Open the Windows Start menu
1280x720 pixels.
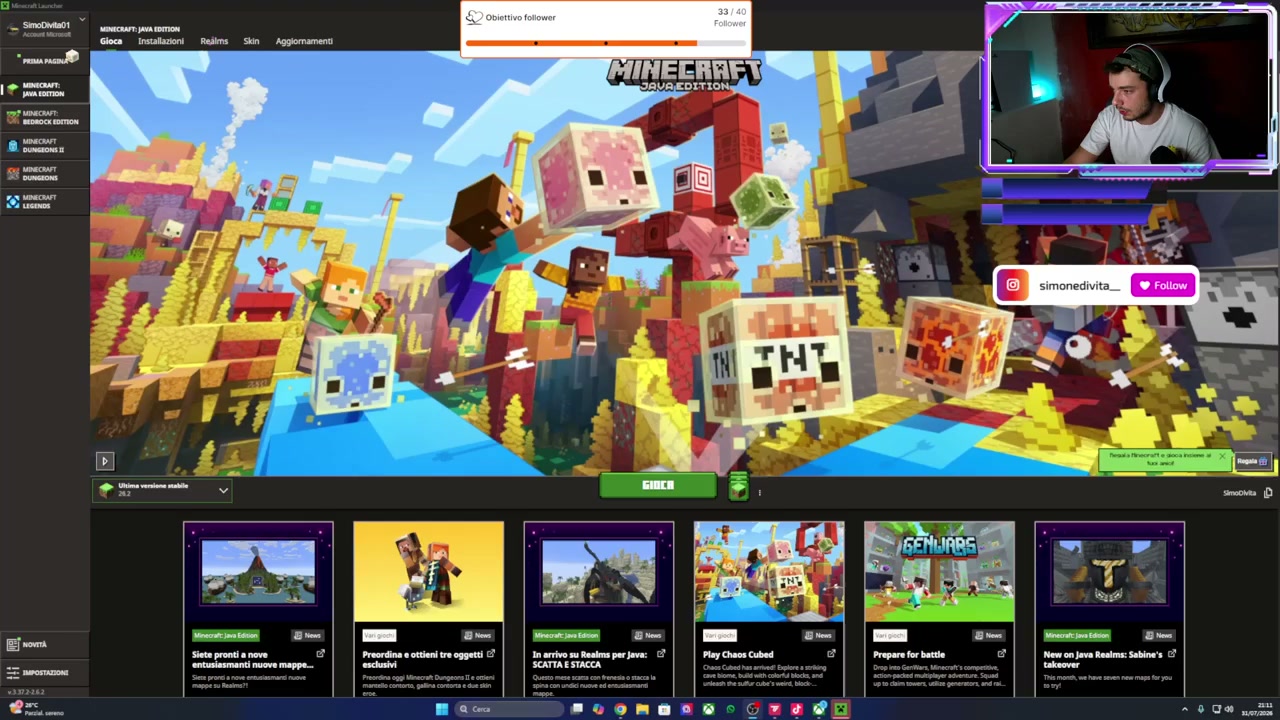tap(442, 709)
